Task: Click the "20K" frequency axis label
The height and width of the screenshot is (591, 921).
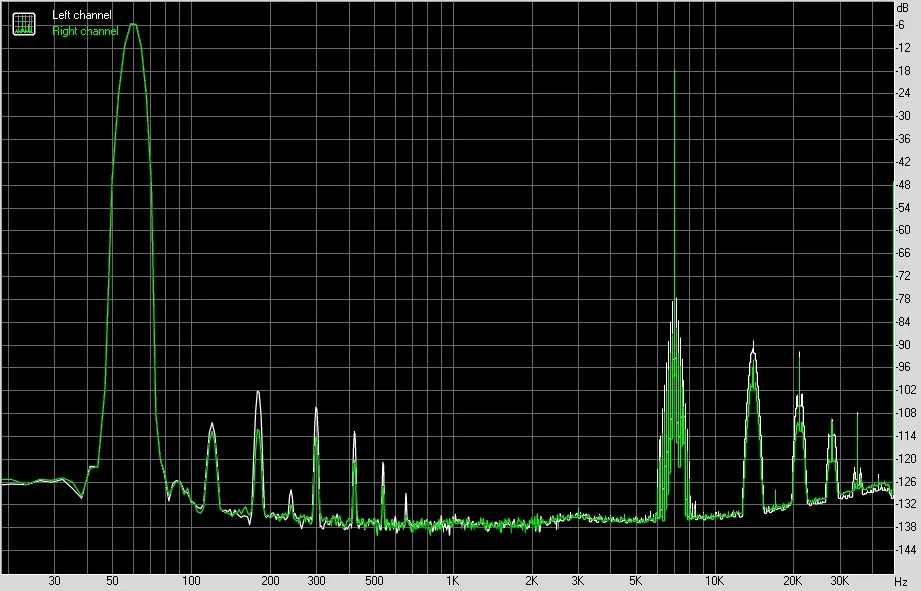Action: pos(793,581)
